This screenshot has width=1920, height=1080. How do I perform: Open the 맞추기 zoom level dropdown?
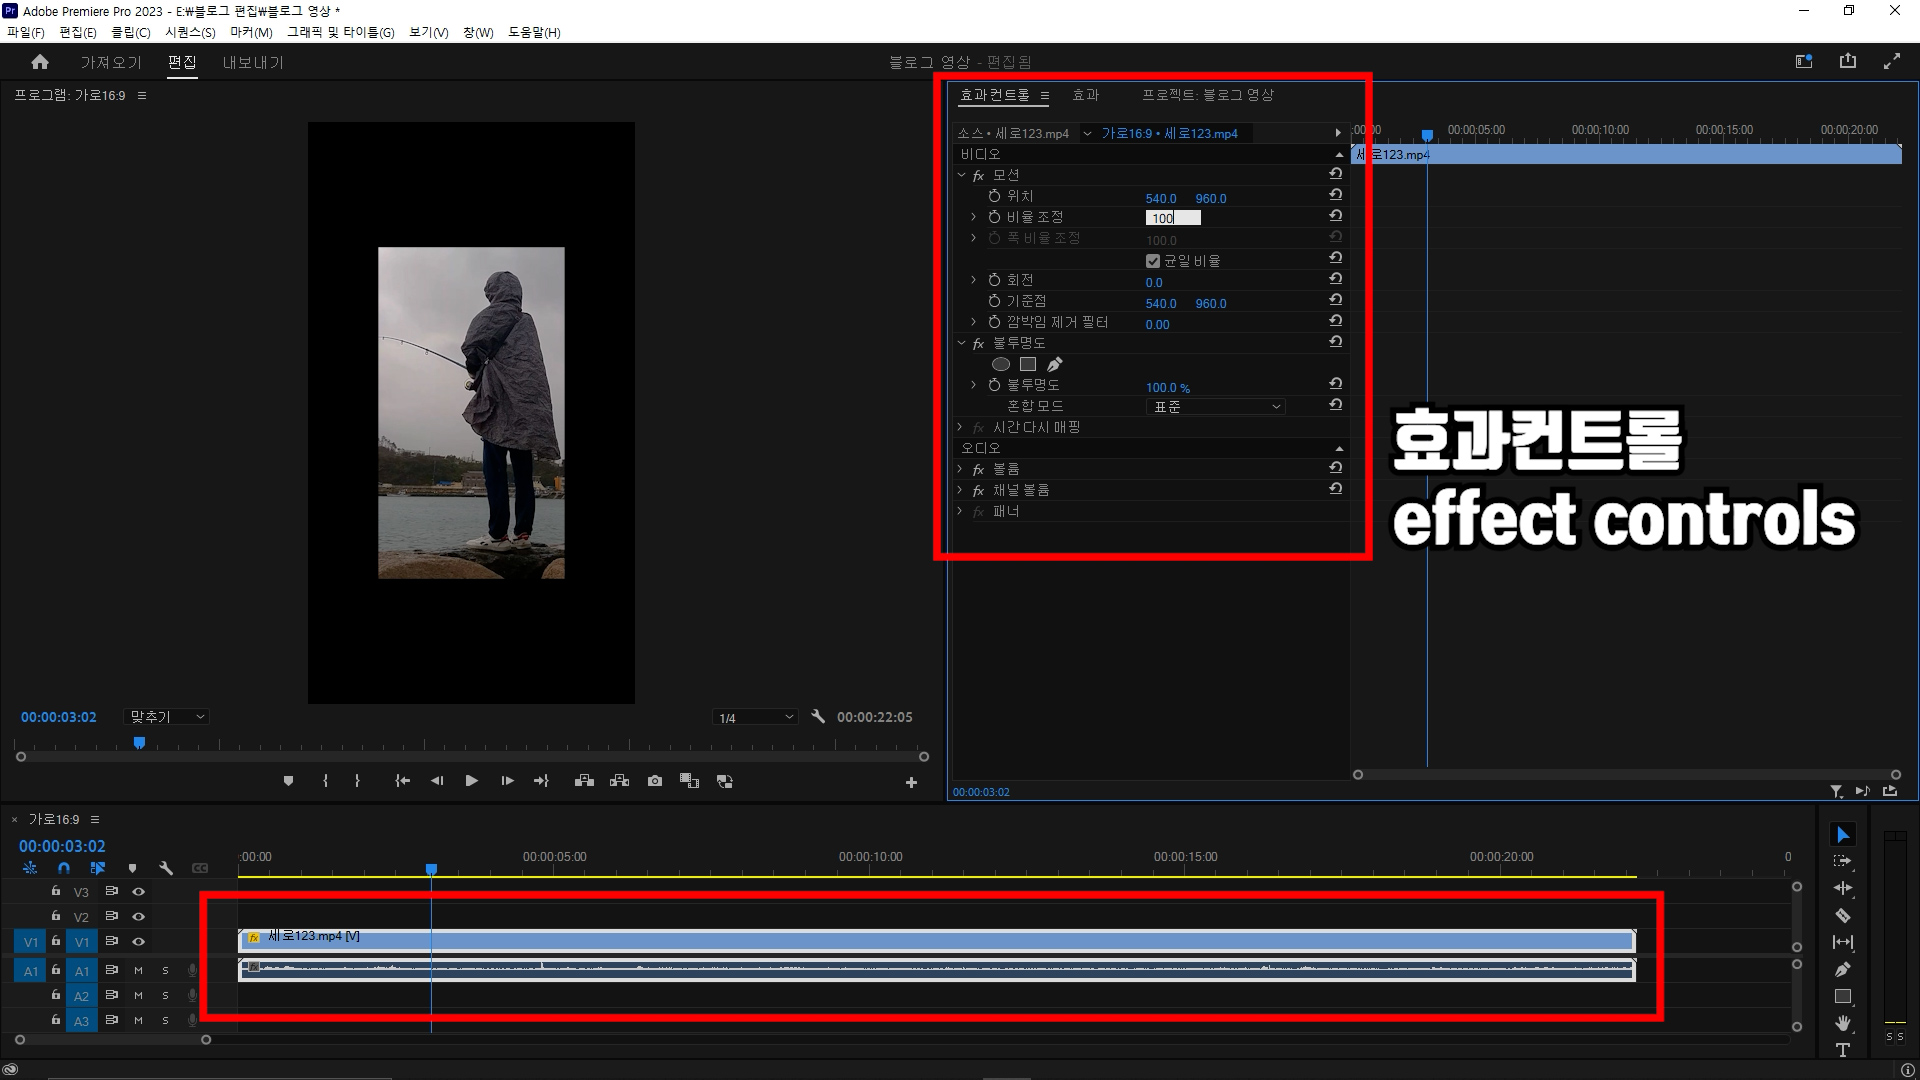coord(167,717)
